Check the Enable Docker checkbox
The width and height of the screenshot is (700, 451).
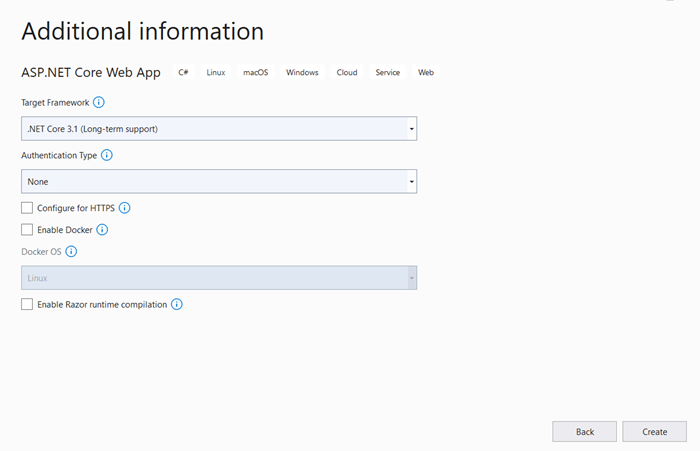coord(27,230)
